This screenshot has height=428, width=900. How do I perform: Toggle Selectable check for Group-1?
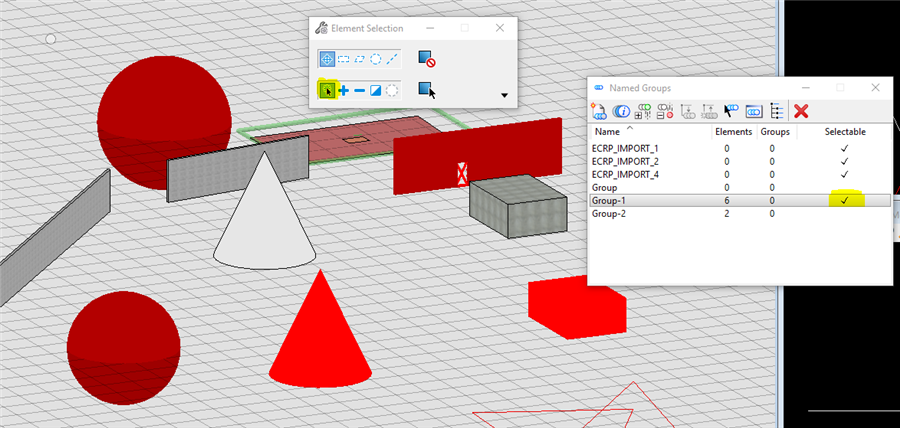[844, 200]
